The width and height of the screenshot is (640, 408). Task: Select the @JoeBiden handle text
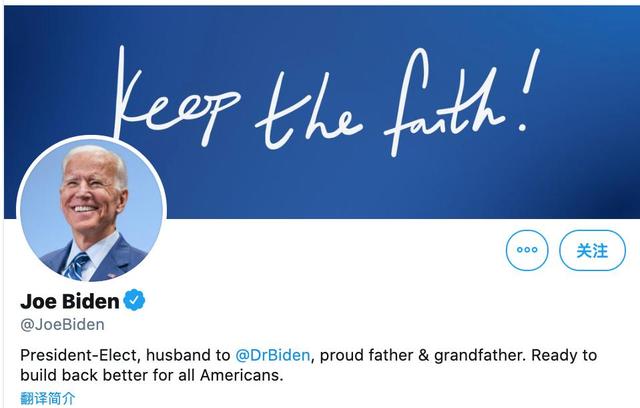tap(62, 325)
